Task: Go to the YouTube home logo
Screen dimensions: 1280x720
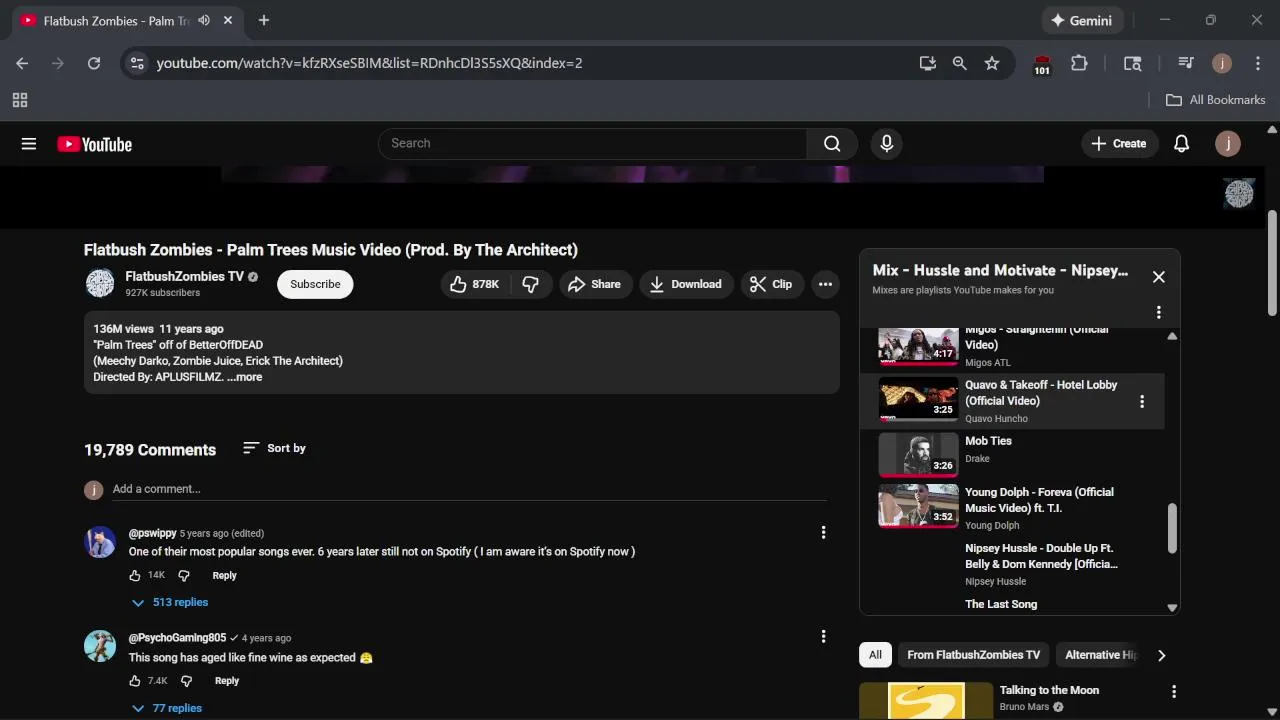Action: pos(95,144)
